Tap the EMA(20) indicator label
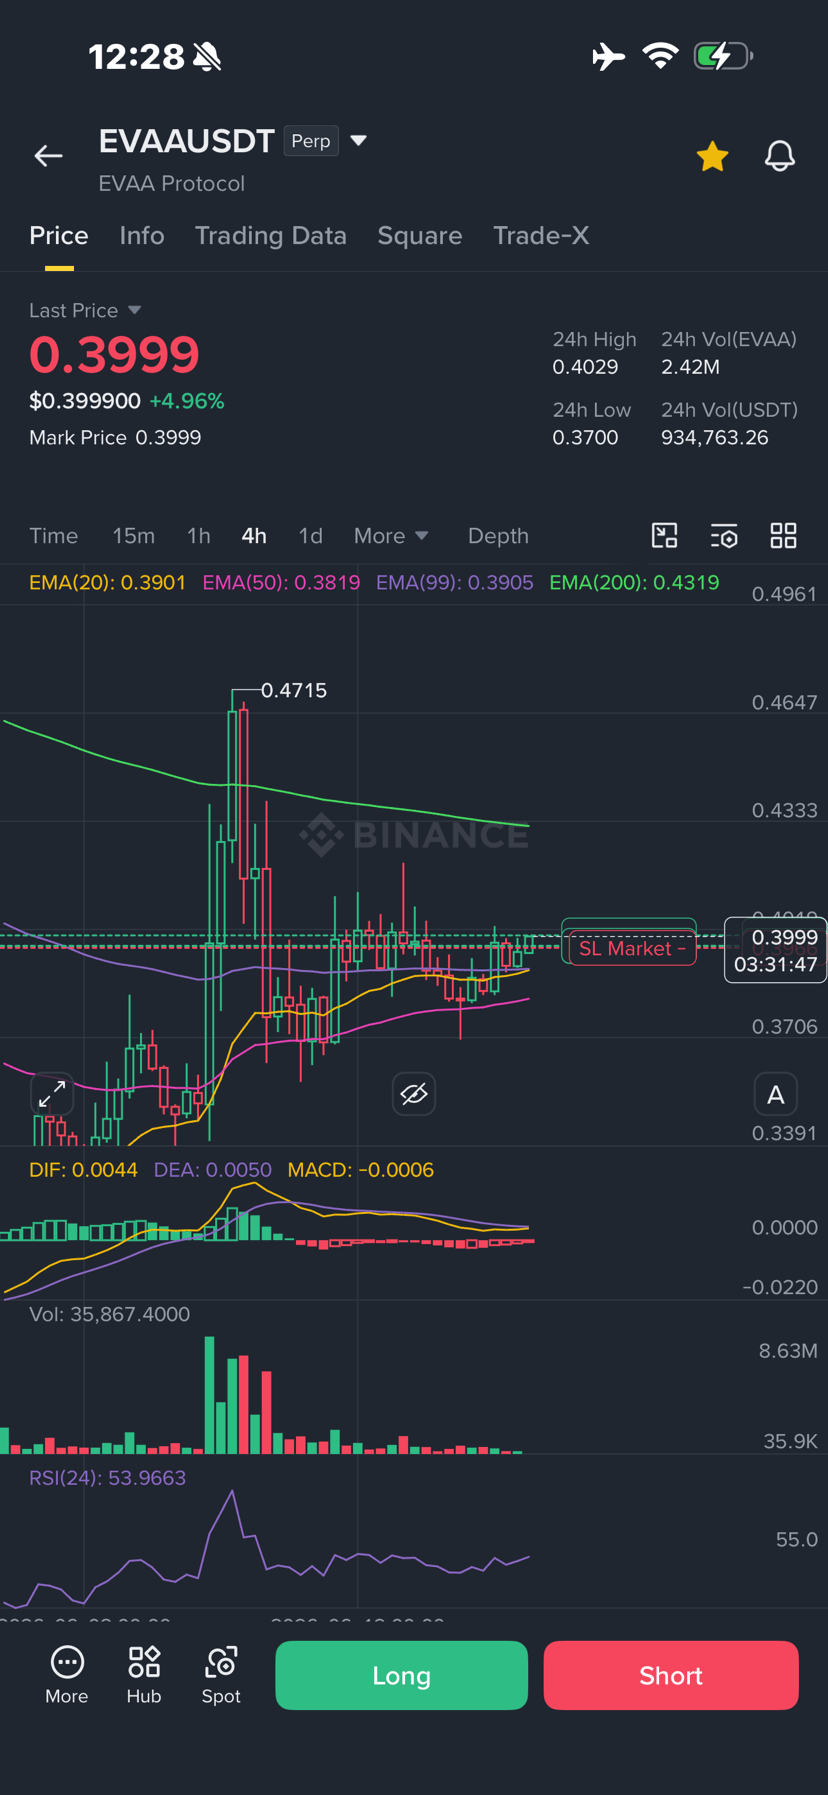Viewport: 828px width, 1795px height. 107,583
